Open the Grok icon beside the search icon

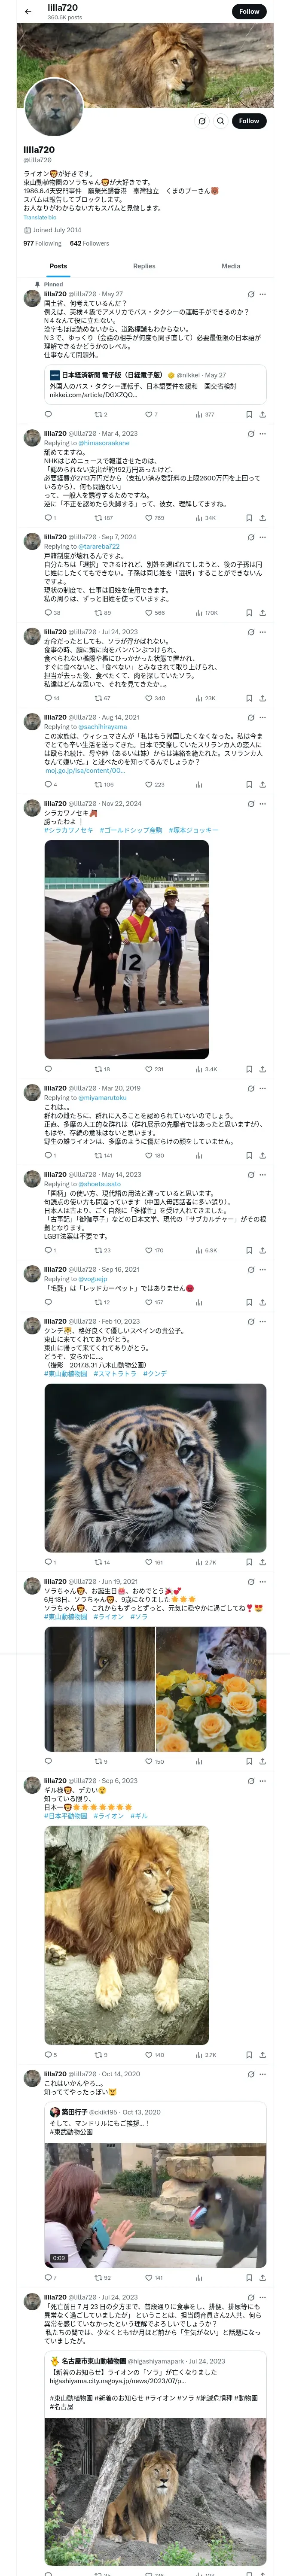point(202,121)
